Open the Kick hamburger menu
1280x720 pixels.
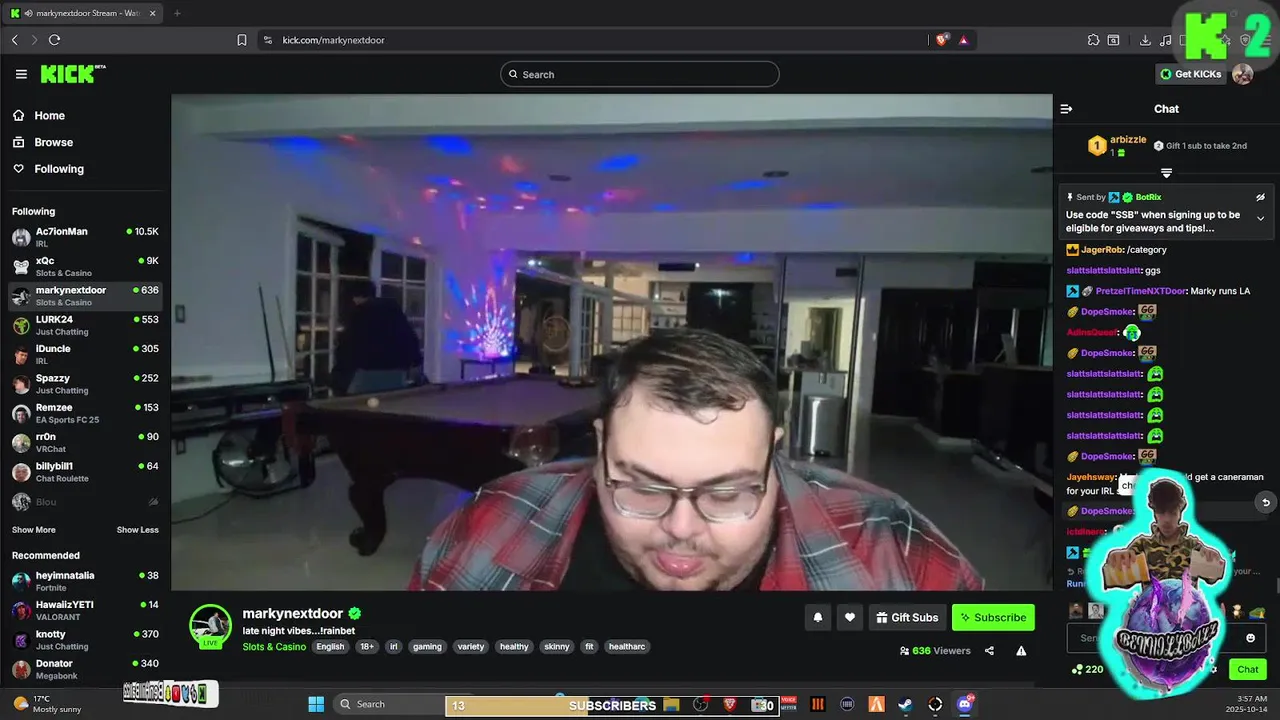coord(21,74)
